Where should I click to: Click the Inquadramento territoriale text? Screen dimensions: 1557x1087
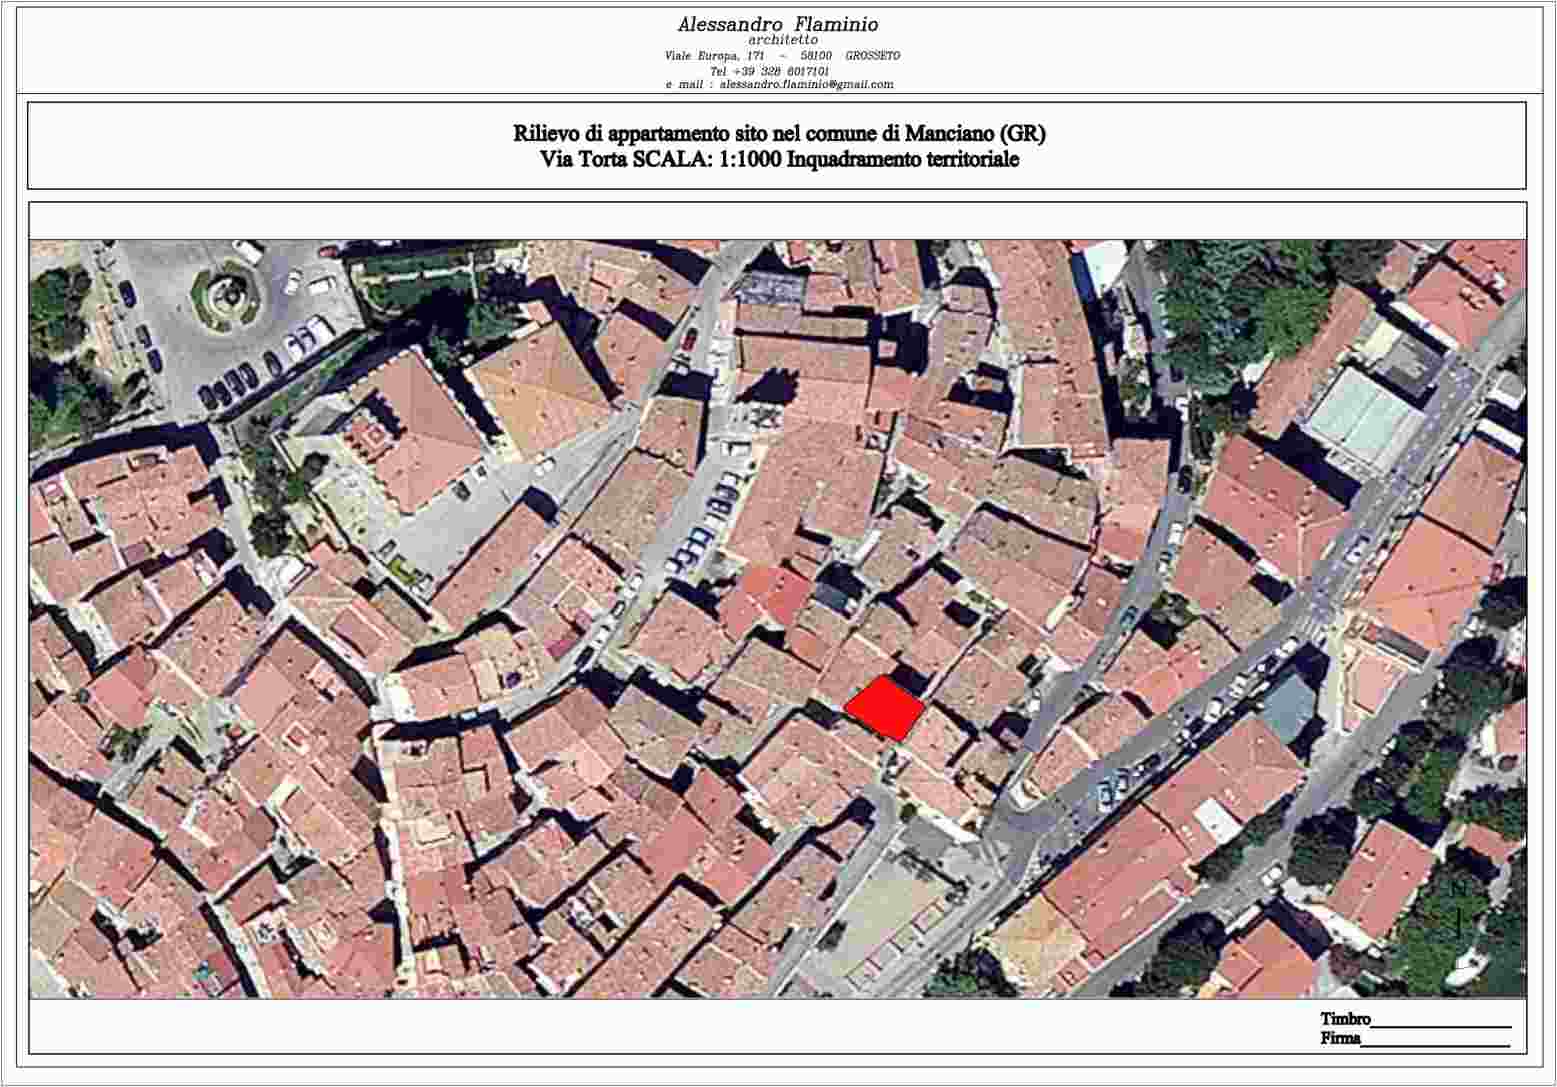pos(903,160)
